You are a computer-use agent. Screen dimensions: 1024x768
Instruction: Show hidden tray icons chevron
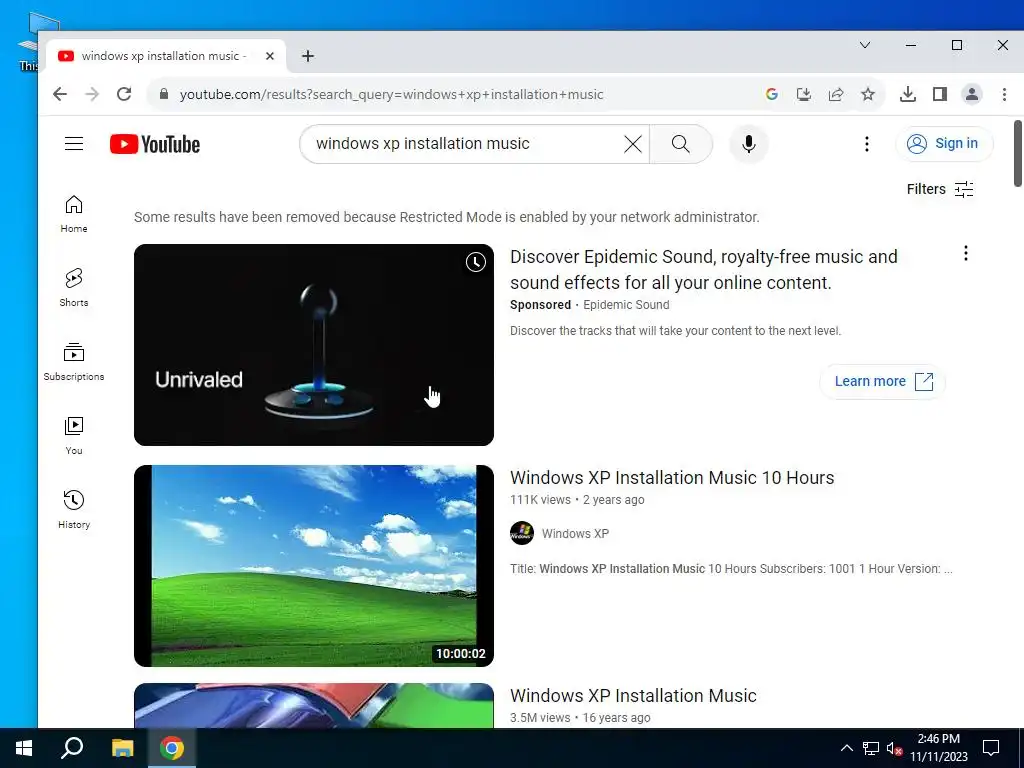coord(846,748)
